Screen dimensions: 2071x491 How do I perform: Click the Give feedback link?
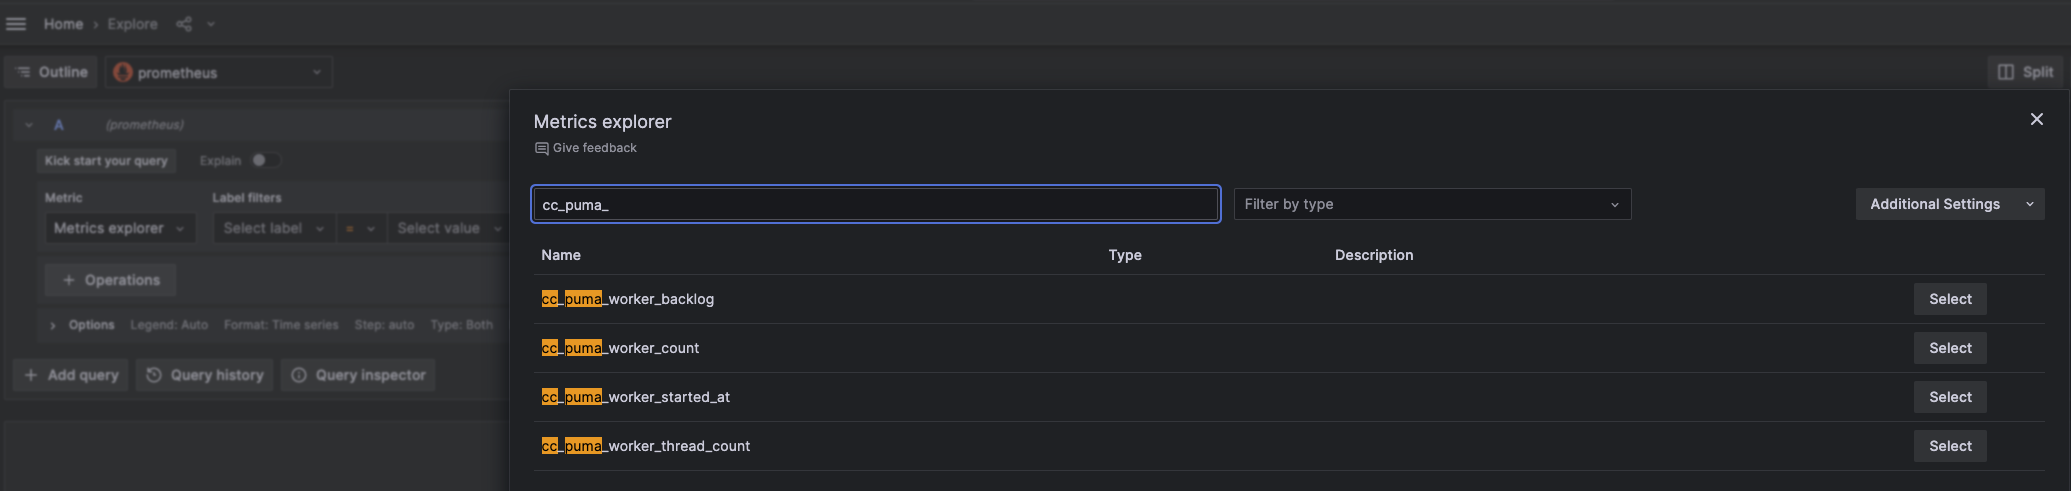pos(594,148)
